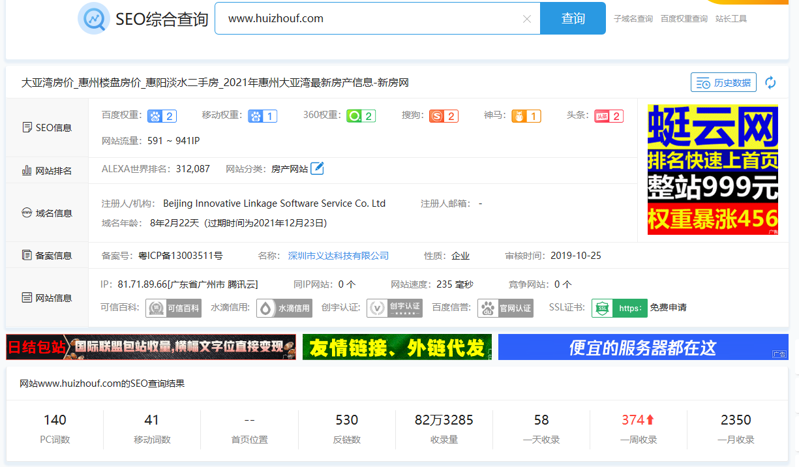Open the 百度权重查询 link
This screenshot has height=467, width=799.
[684, 19]
